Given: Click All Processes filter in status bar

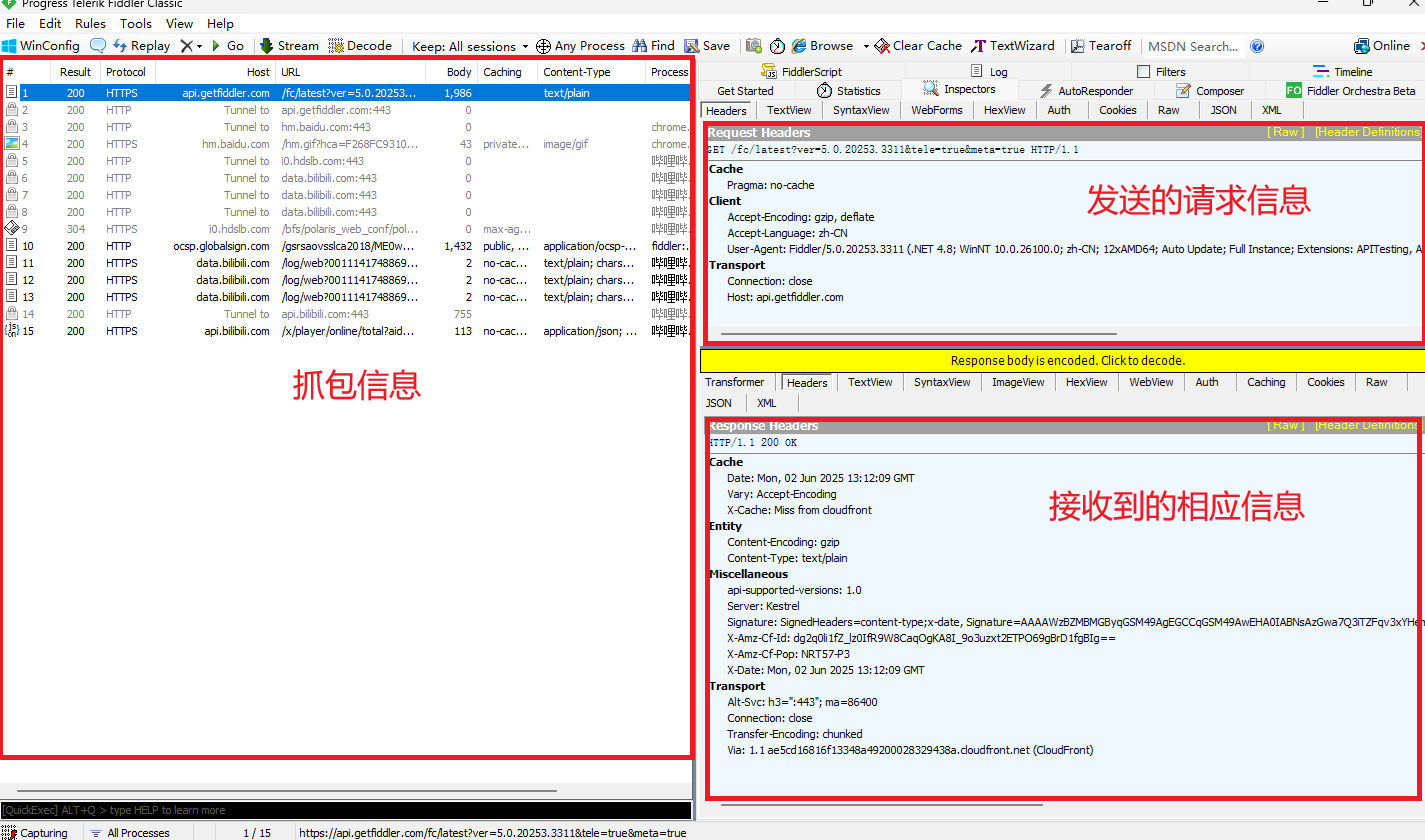Looking at the screenshot, I should (128, 832).
